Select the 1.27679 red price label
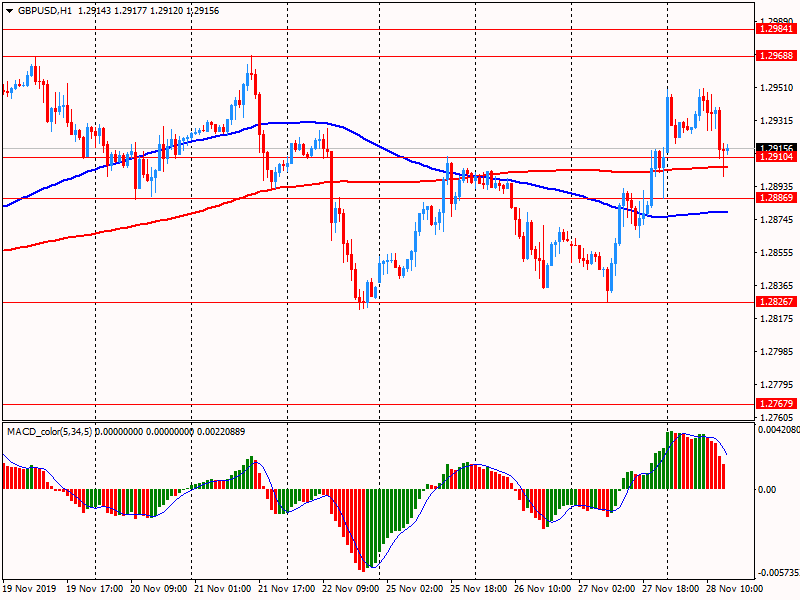Image resolution: width=800 pixels, height=600 pixels. pos(776,404)
